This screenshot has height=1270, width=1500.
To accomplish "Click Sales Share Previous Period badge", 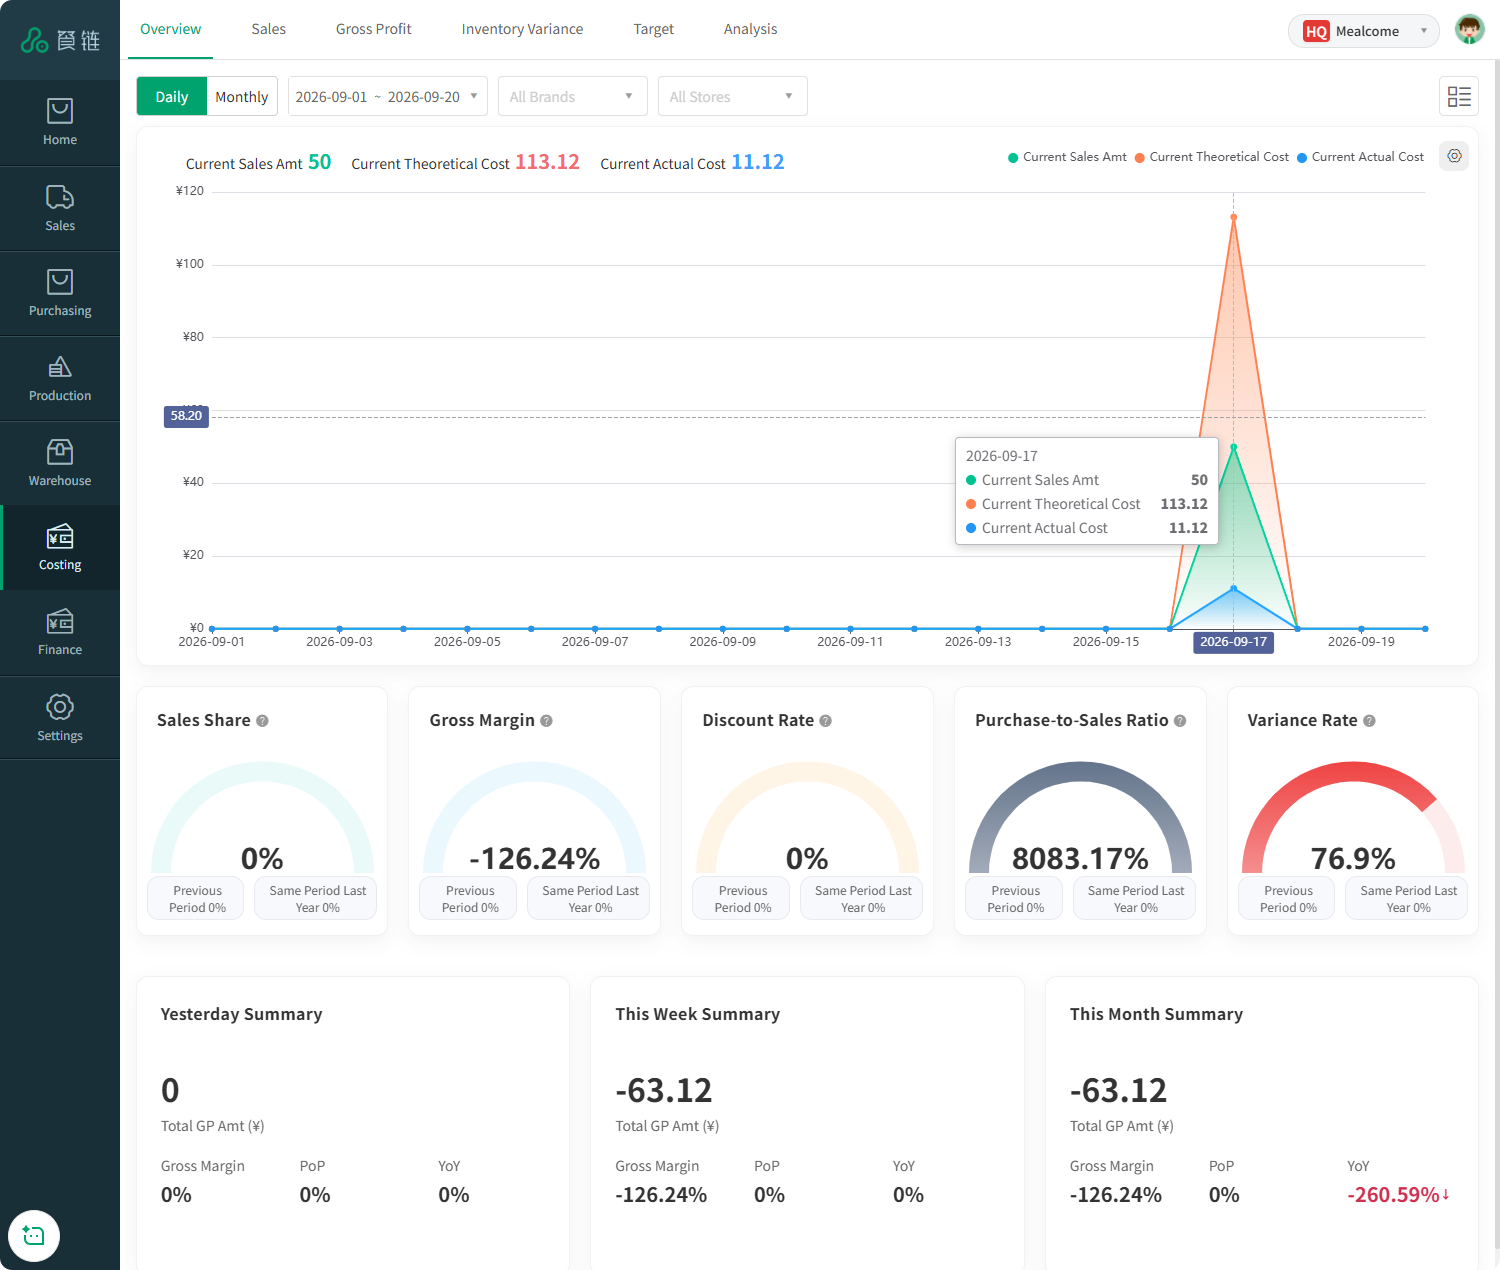I will [x=197, y=898].
